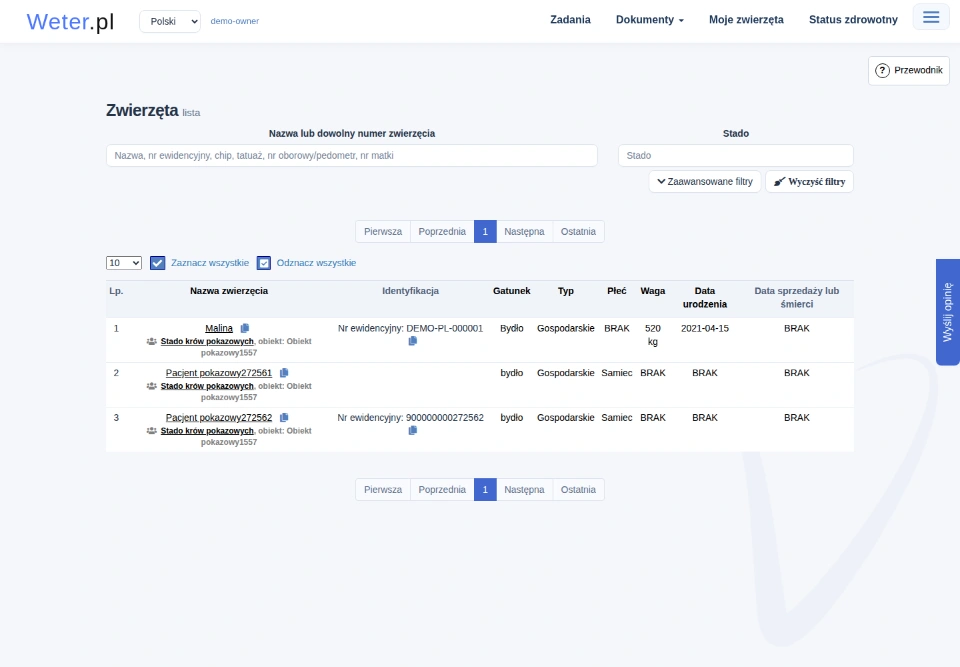
Task: Click Wyczyść filtry button
Action: coord(809,182)
